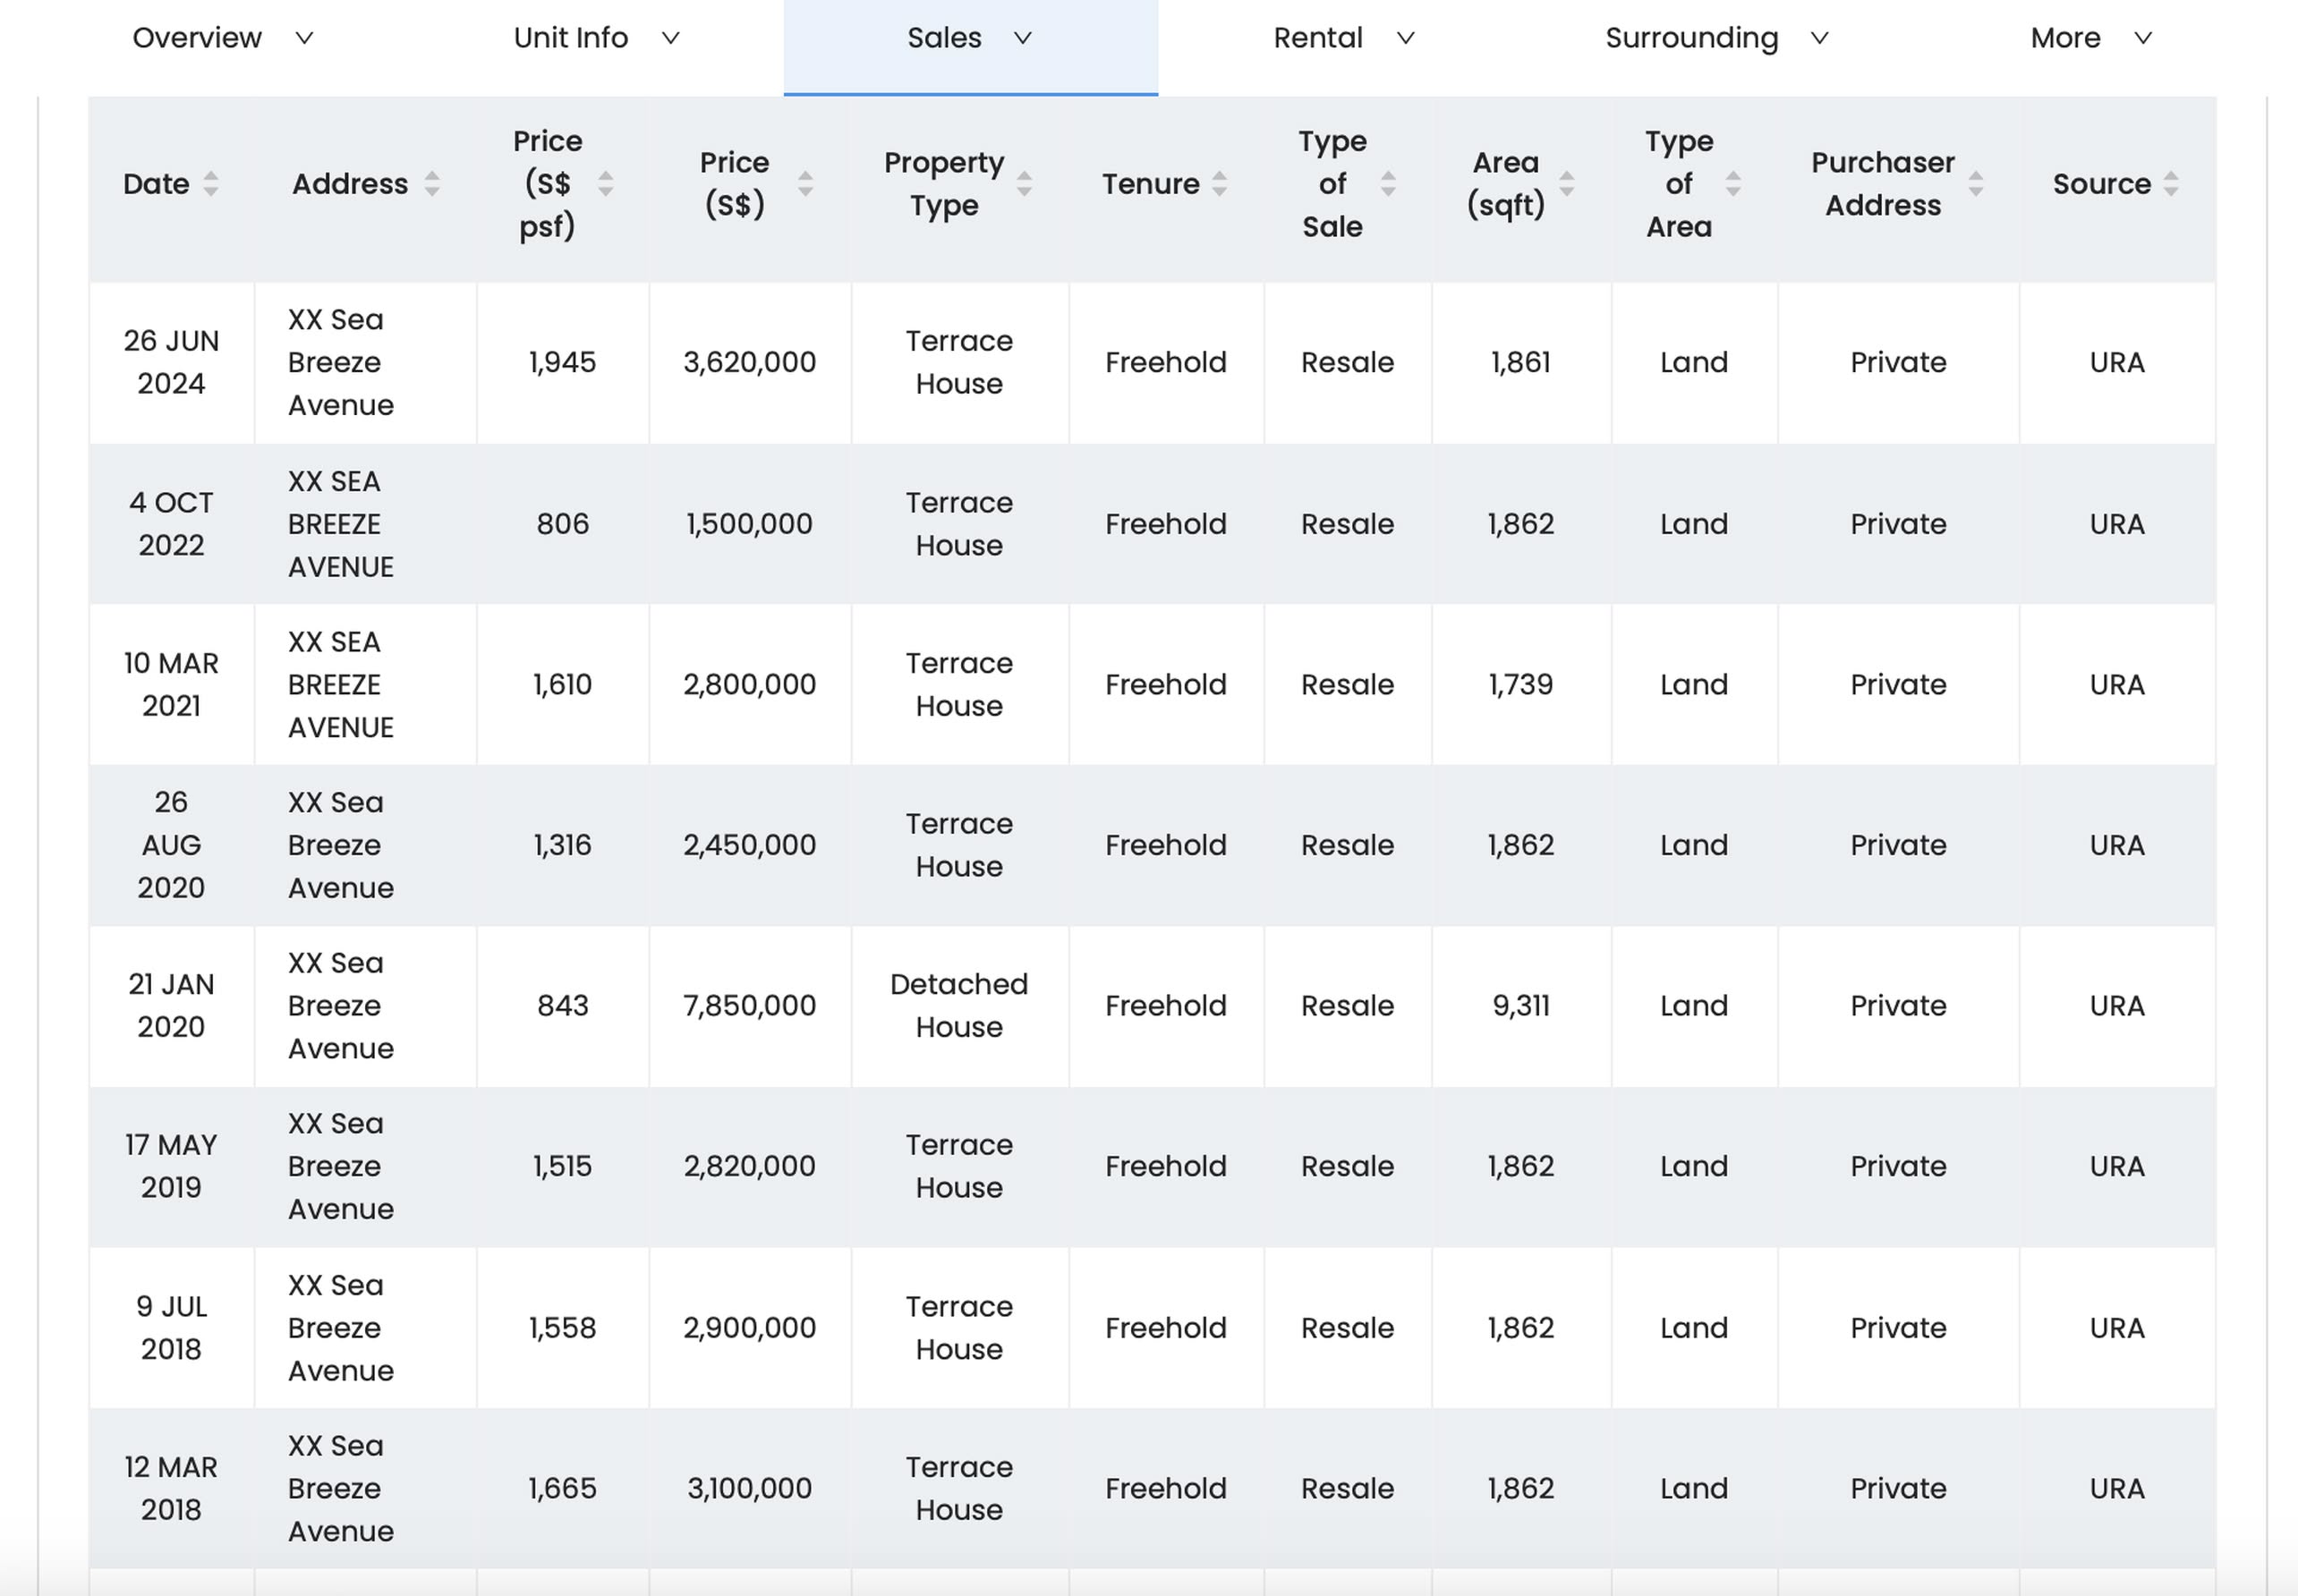This screenshot has height=1596, width=2298.
Task: Click the Purchaser Address column header
Action: [1882, 184]
